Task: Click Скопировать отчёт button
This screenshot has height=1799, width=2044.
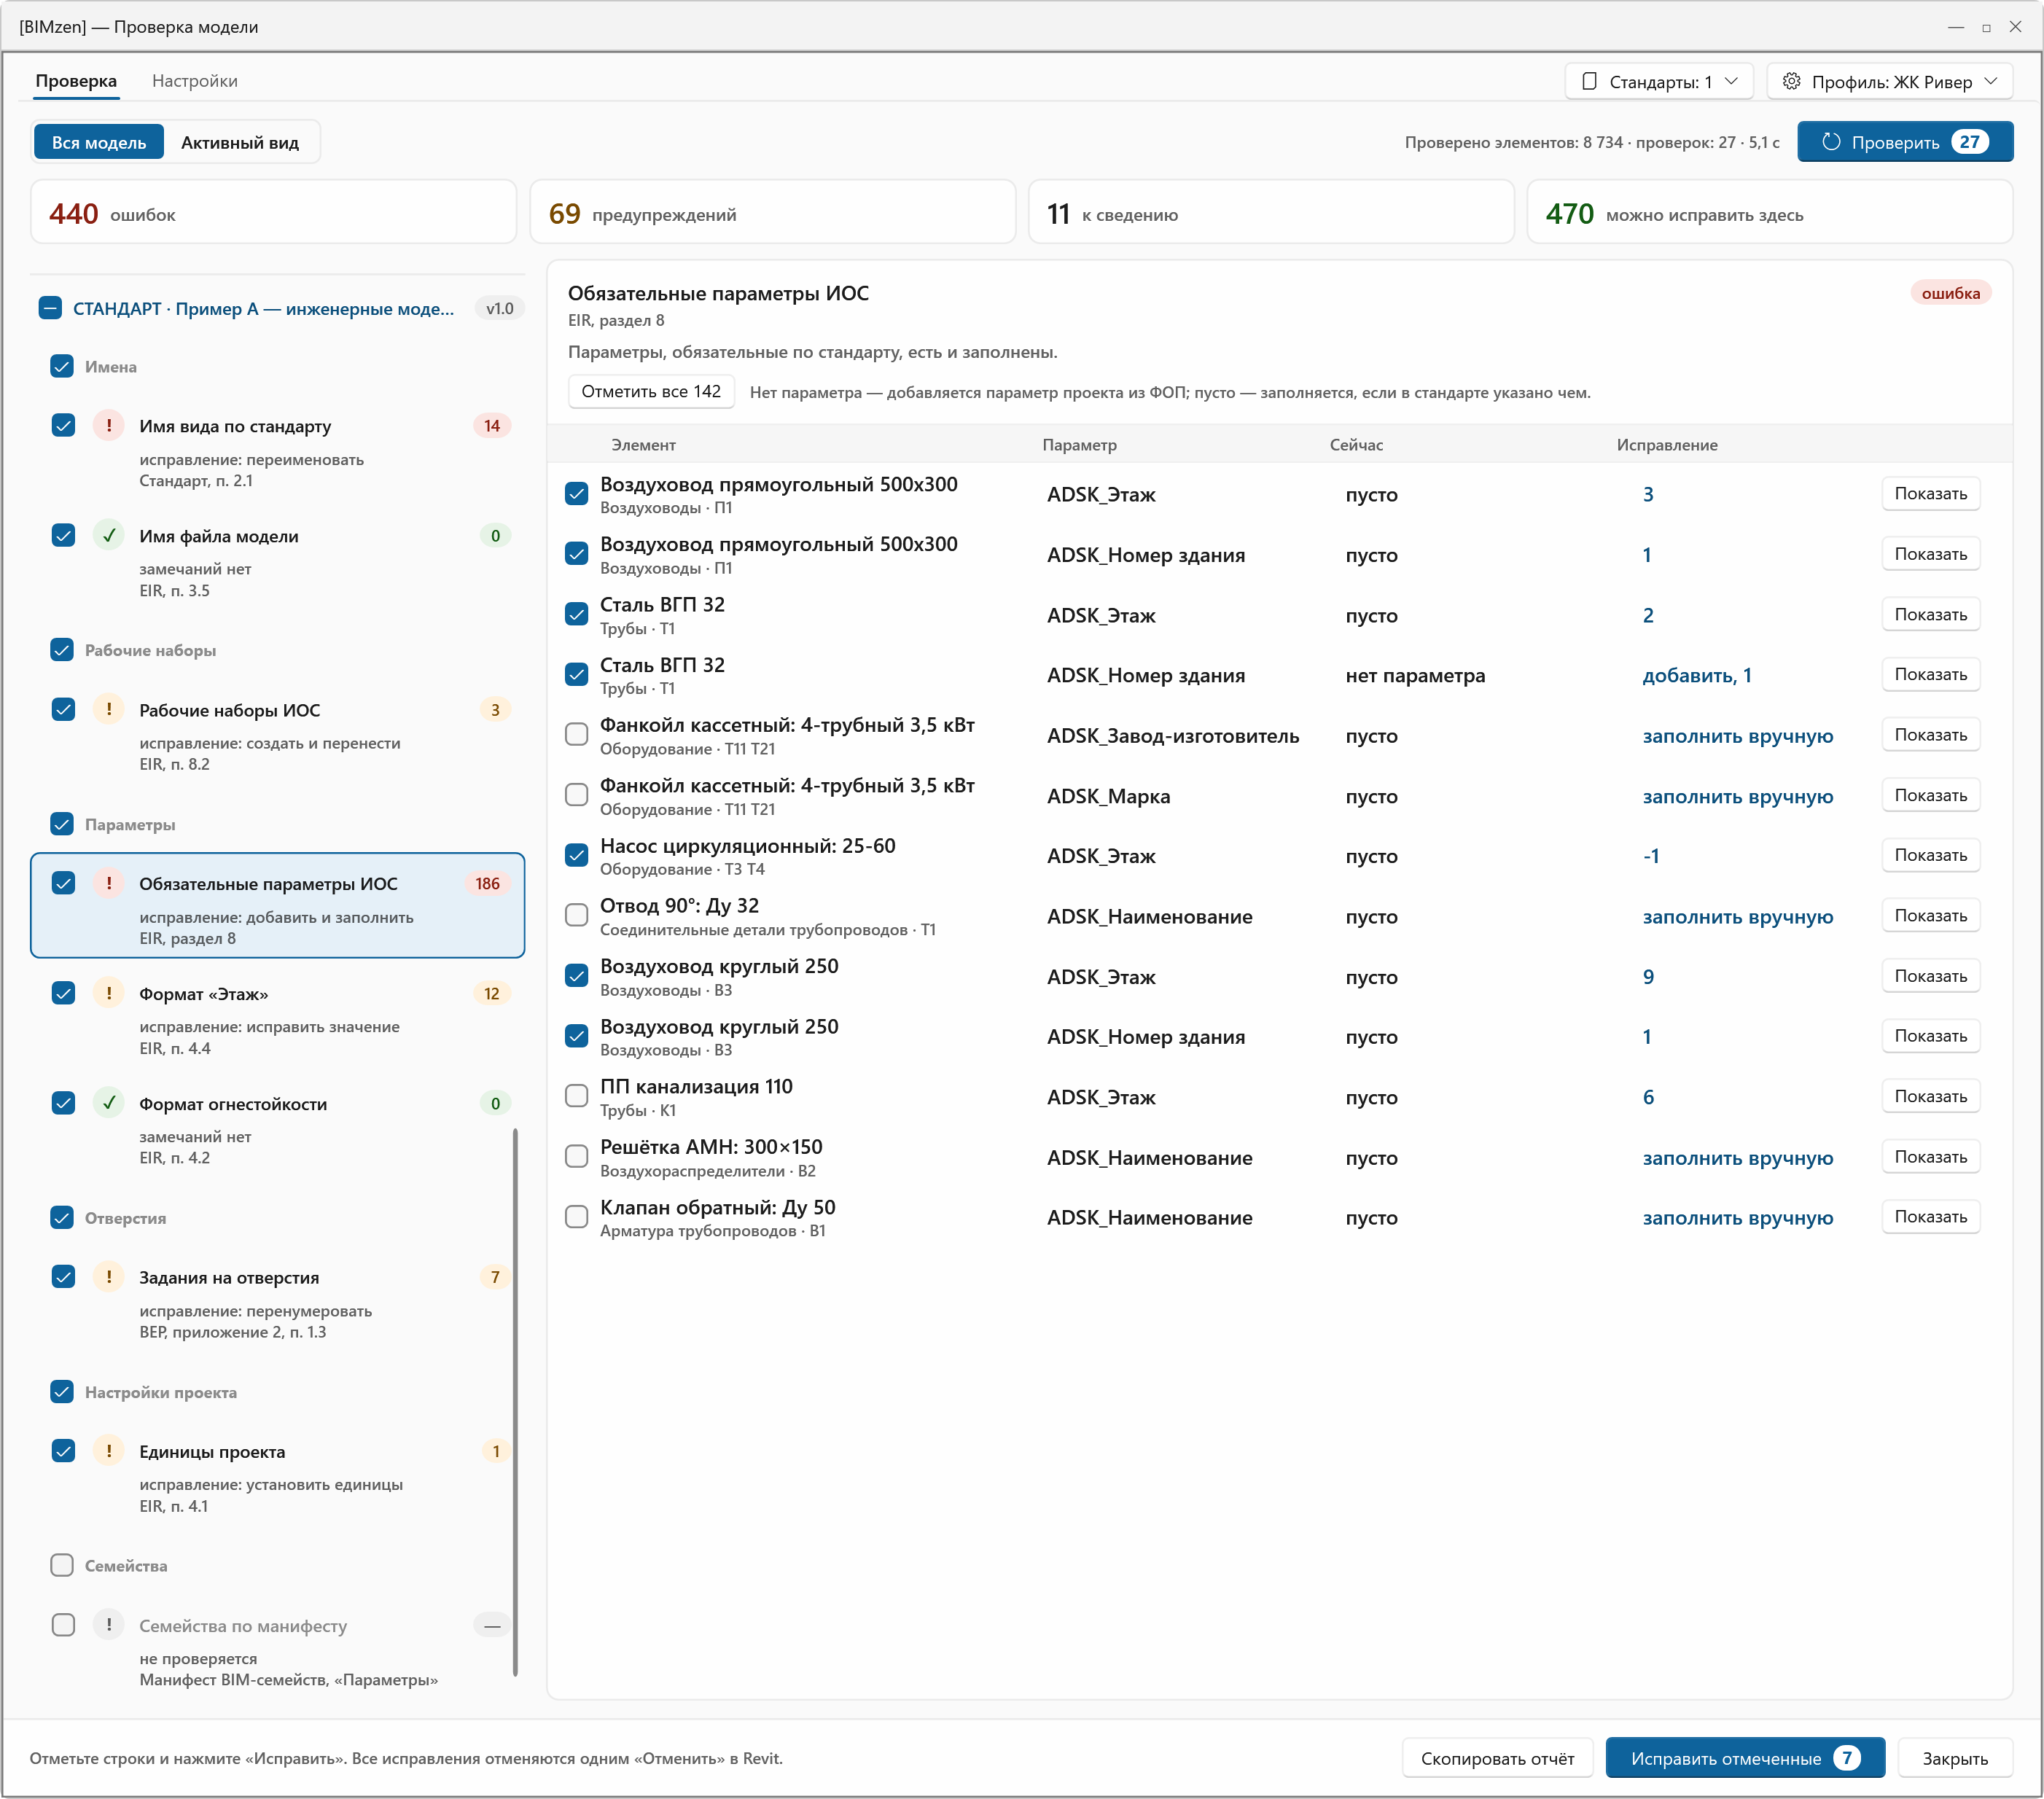Action: coord(1497,1758)
